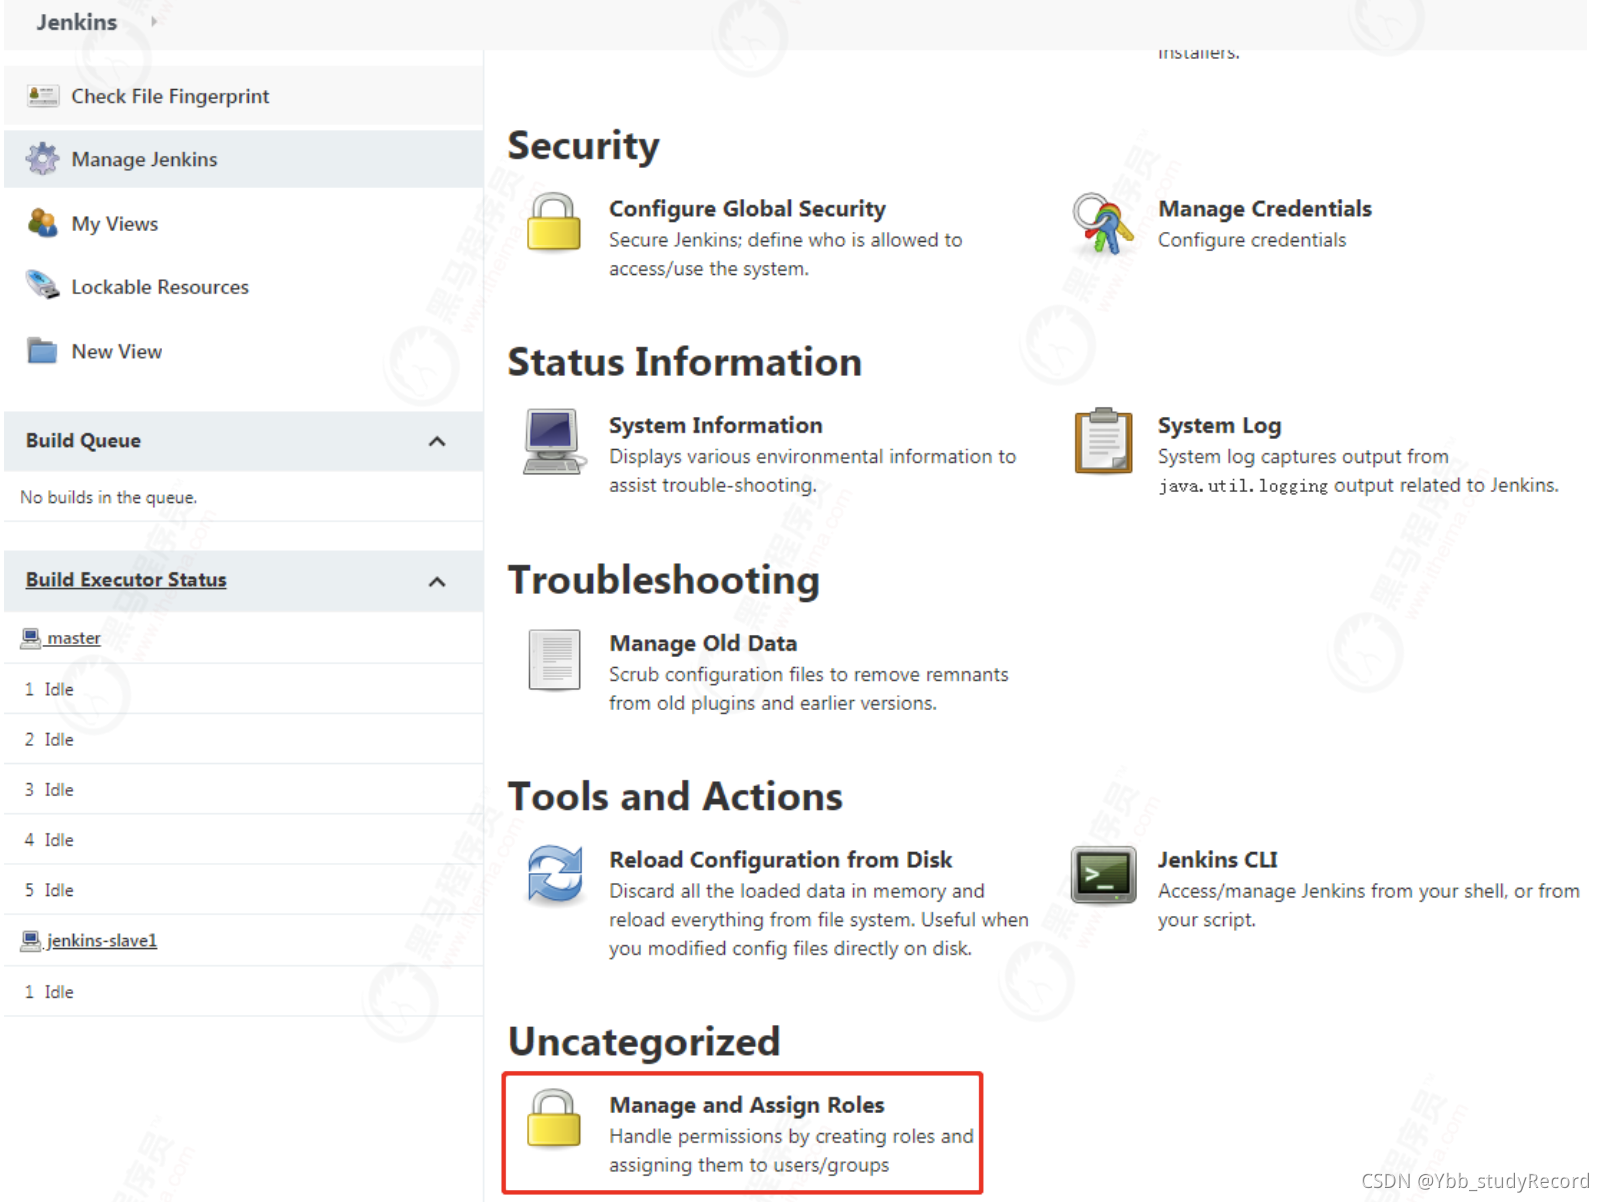The width and height of the screenshot is (1604, 1202).
Task: Click the System Log clipboard icon
Action: coord(1103,440)
